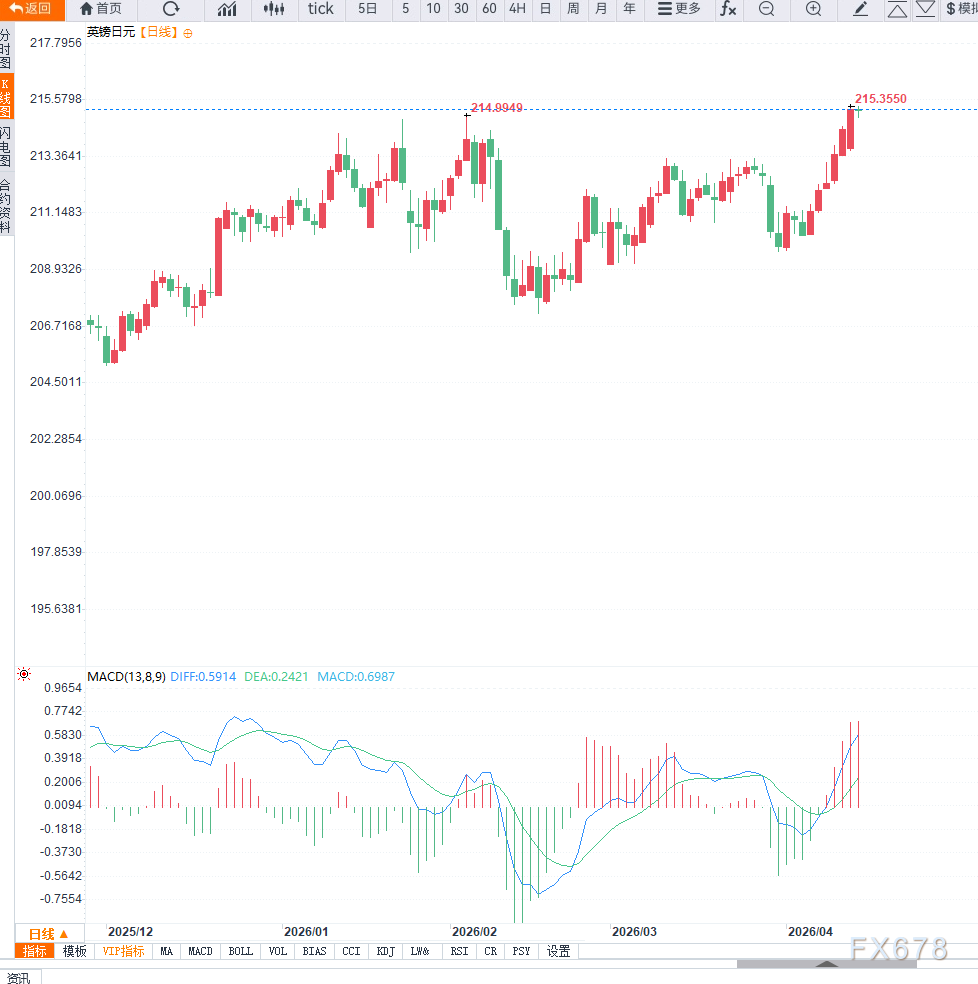Switch the chart to 60-minute timeframe
Screen dimensions: 978x984
pos(489,9)
